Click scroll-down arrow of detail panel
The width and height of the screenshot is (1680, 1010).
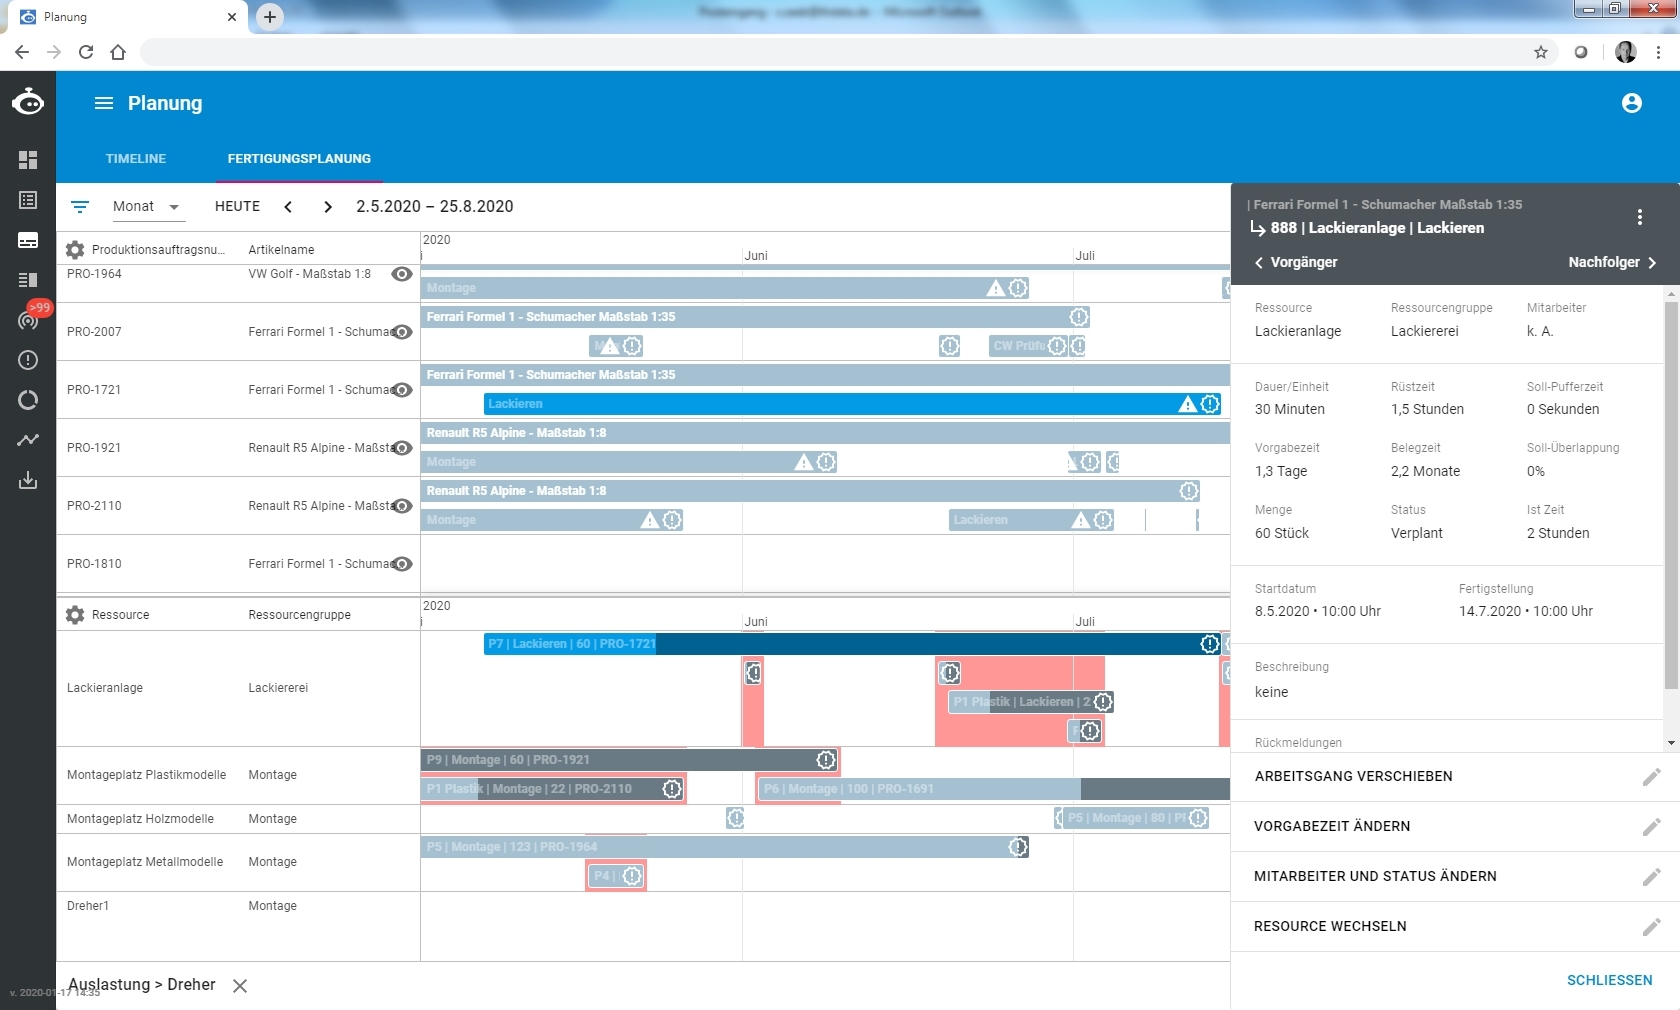(1671, 744)
